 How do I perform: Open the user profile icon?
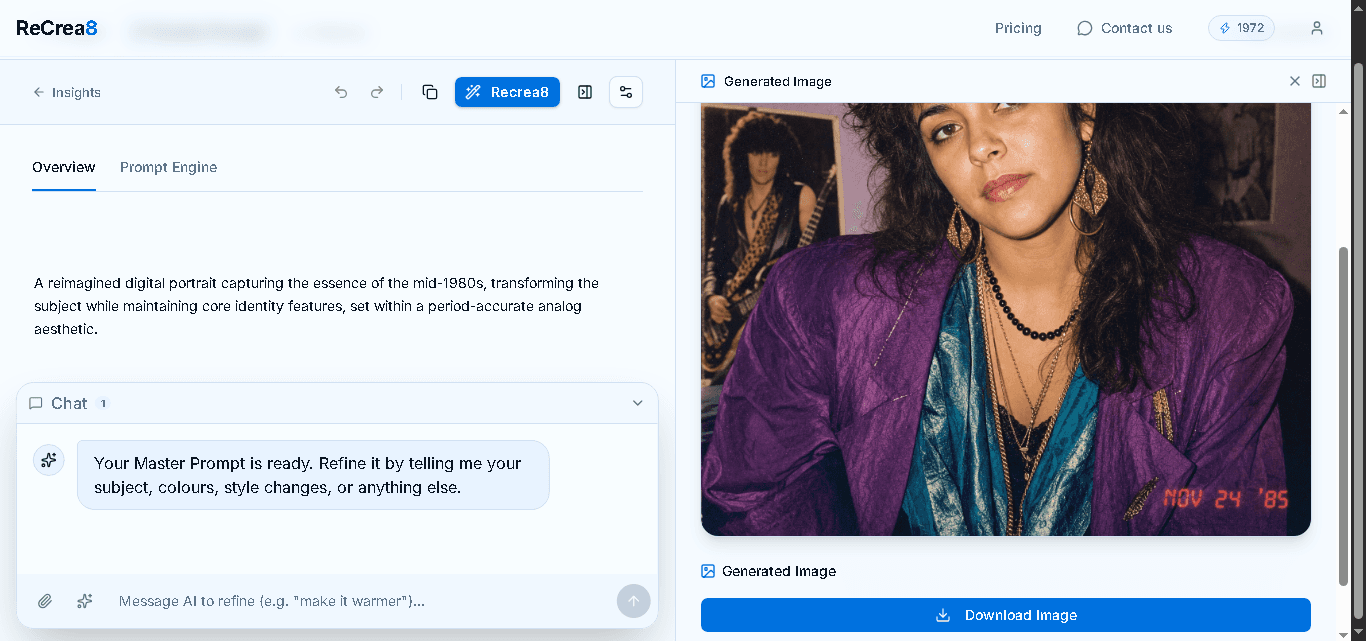pos(1317,28)
